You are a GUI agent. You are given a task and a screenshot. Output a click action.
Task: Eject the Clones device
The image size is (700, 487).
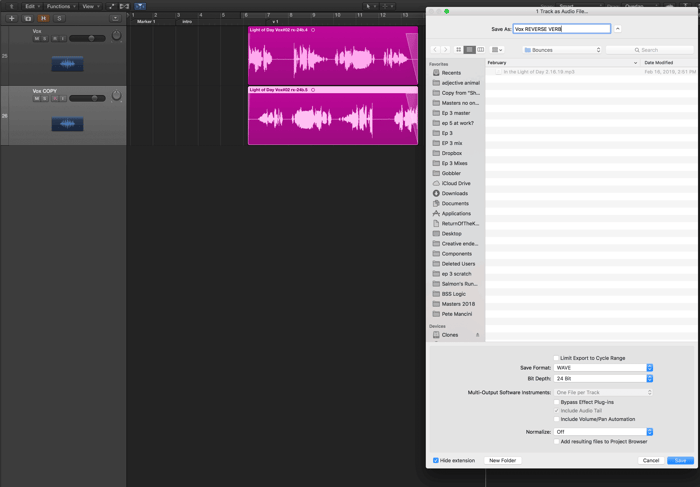click(477, 335)
